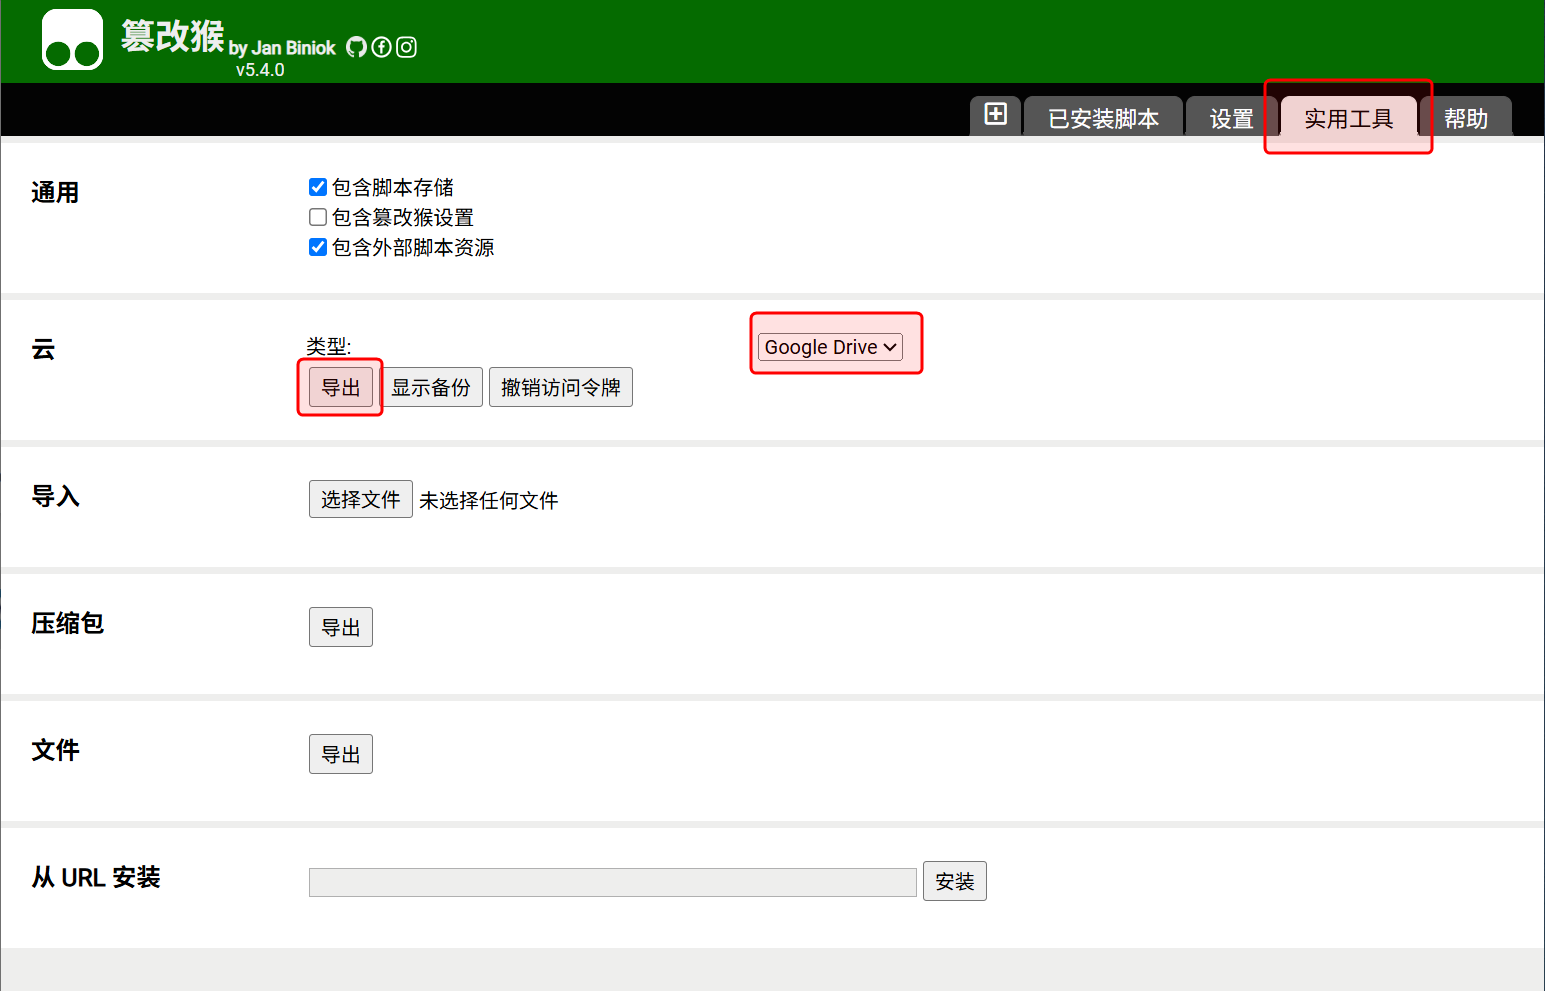Click the Tampermonkey logo icon
This screenshot has height=991, width=1545.
(x=72, y=41)
